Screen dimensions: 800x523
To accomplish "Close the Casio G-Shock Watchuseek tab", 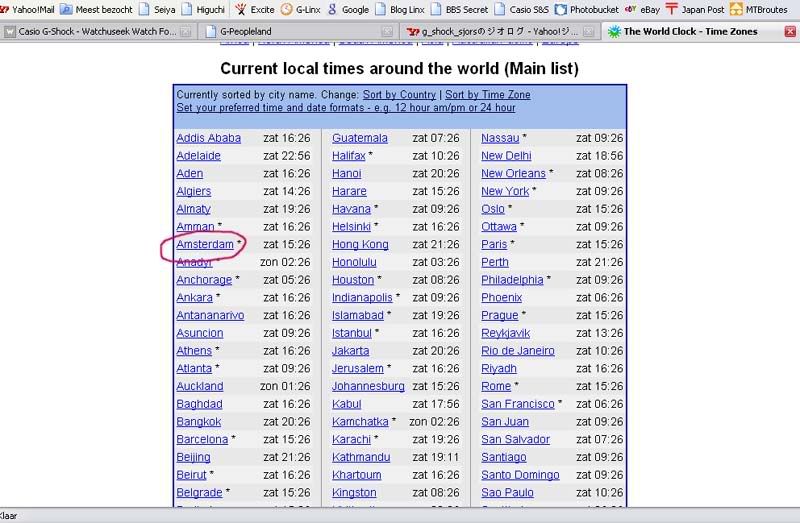I will [x=185, y=32].
